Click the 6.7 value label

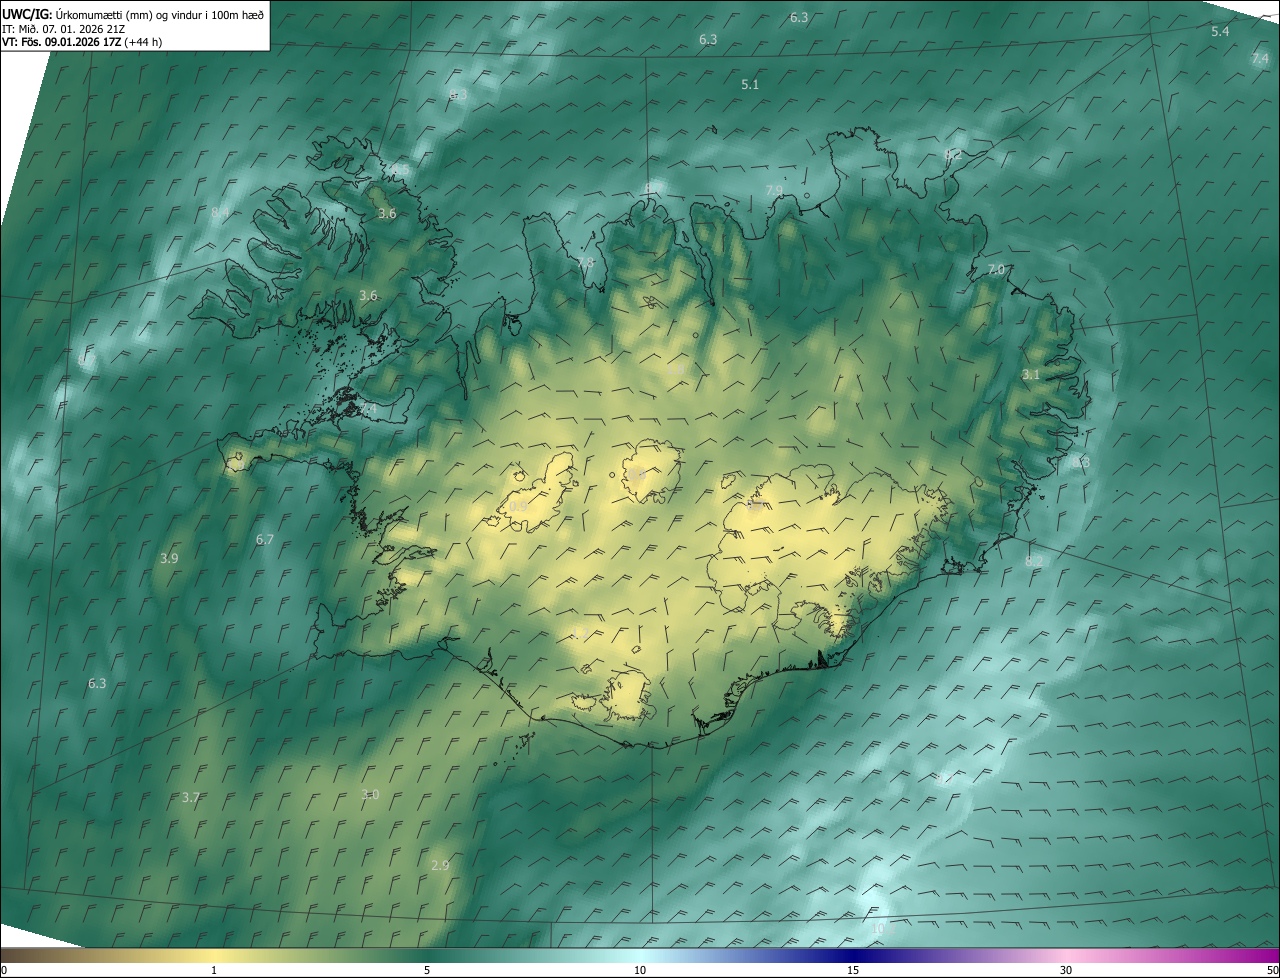(x=265, y=540)
